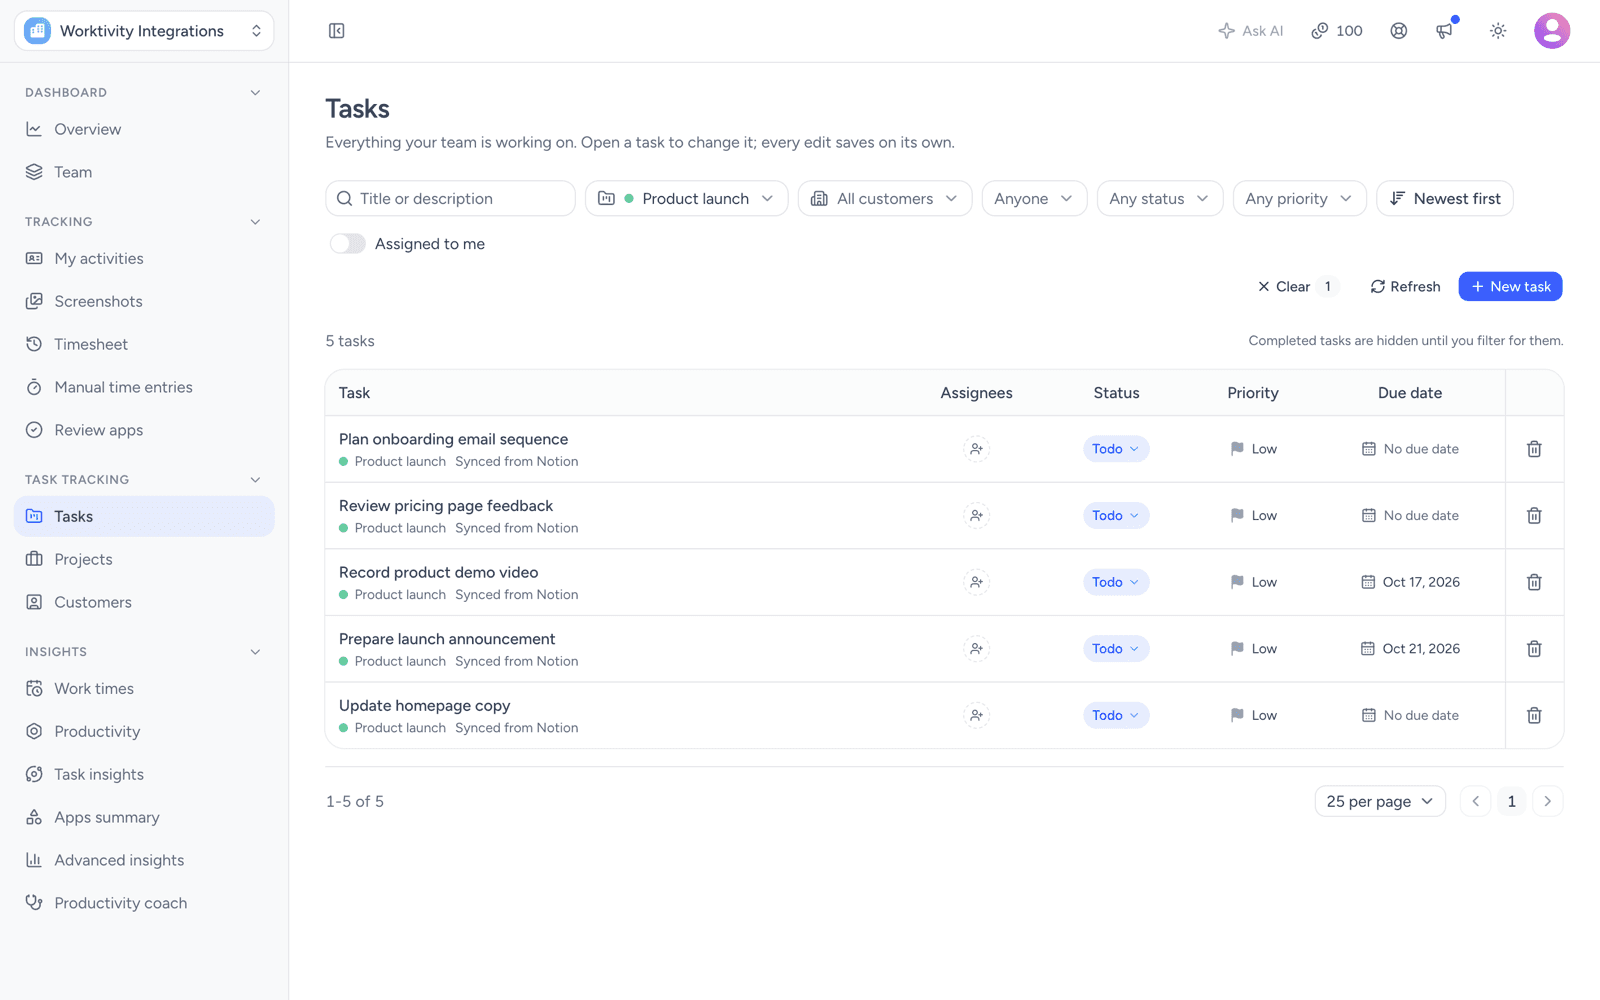The height and width of the screenshot is (1000, 1600).
Task: Add assignee to Plan onboarding email sequence
Action: (977, 449)
